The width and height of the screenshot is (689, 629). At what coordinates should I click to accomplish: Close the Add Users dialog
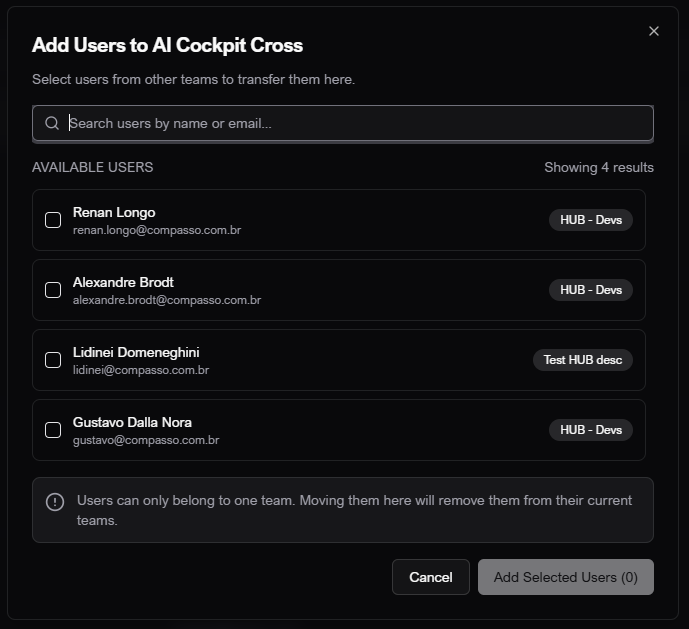tap(654, 31)
